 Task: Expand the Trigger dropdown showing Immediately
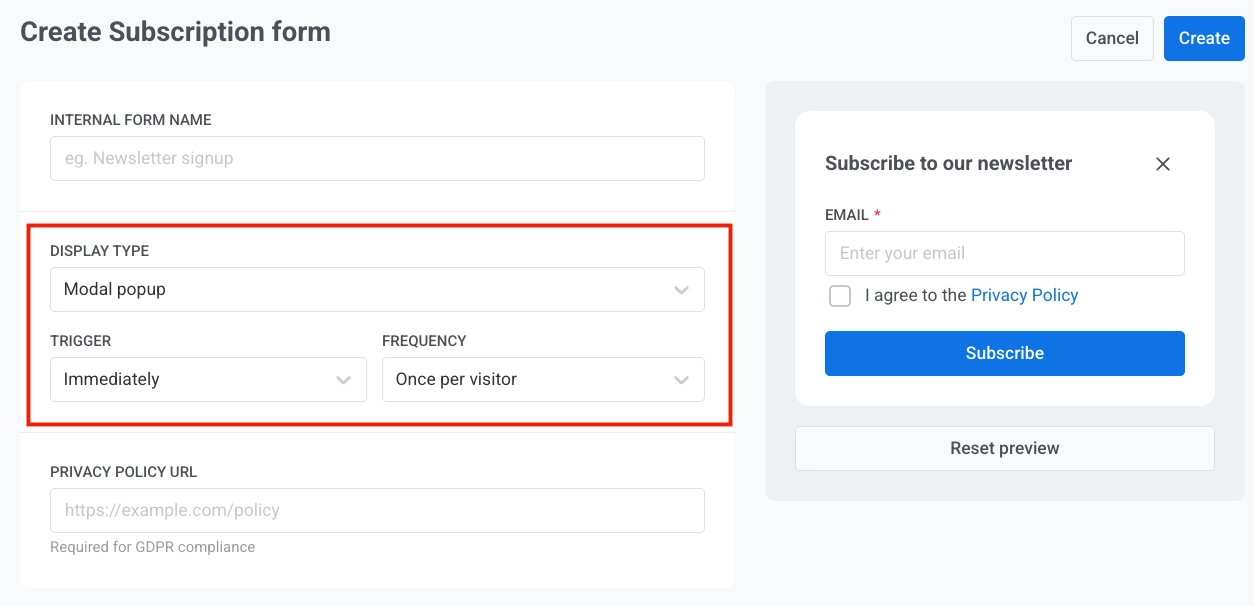coord(207,379)
